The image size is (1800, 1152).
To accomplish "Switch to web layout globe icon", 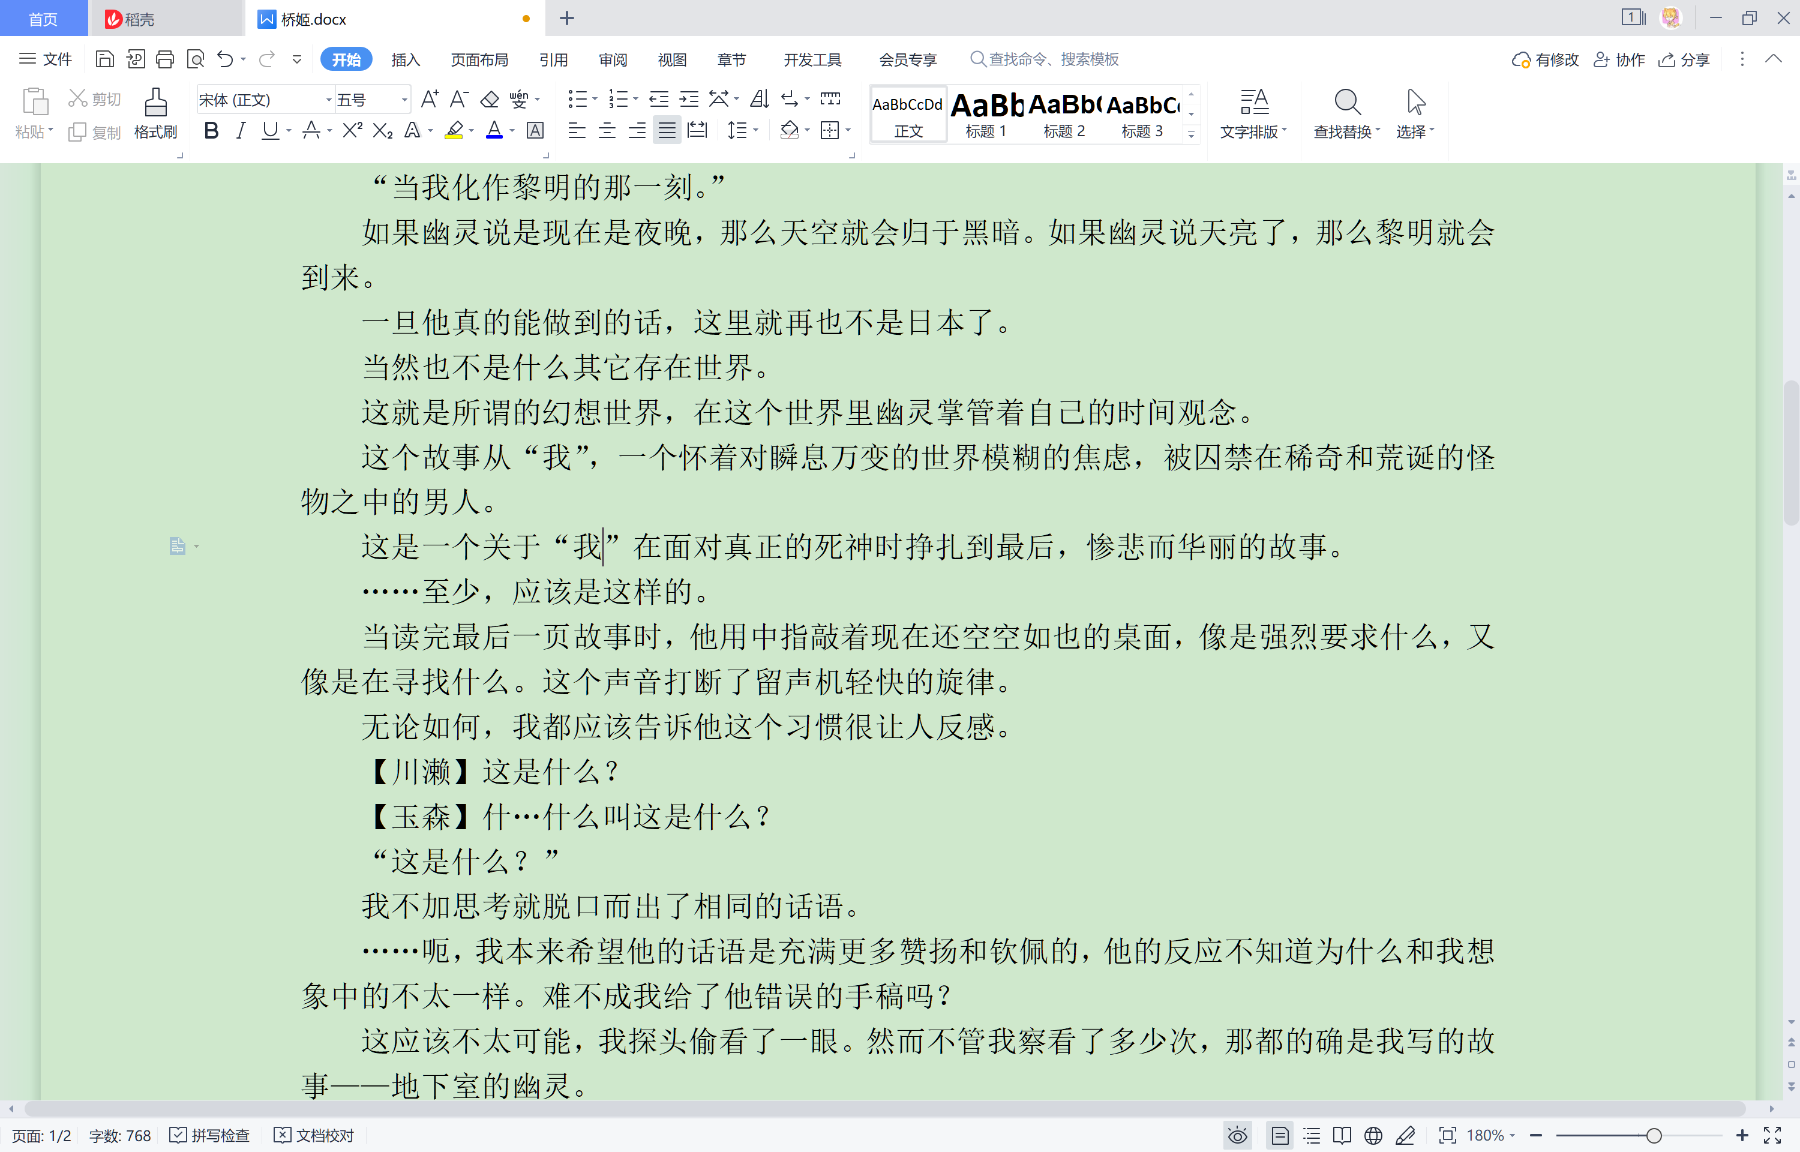I will [x=1373, y=1135].
